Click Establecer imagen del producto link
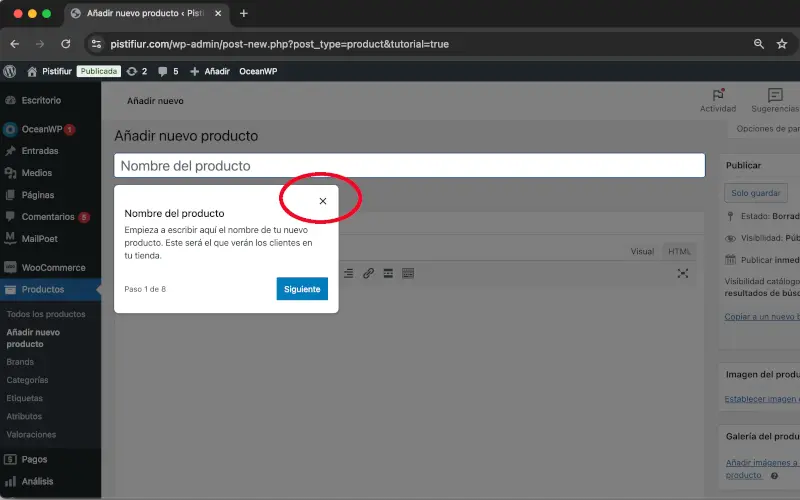 (762, 399)
